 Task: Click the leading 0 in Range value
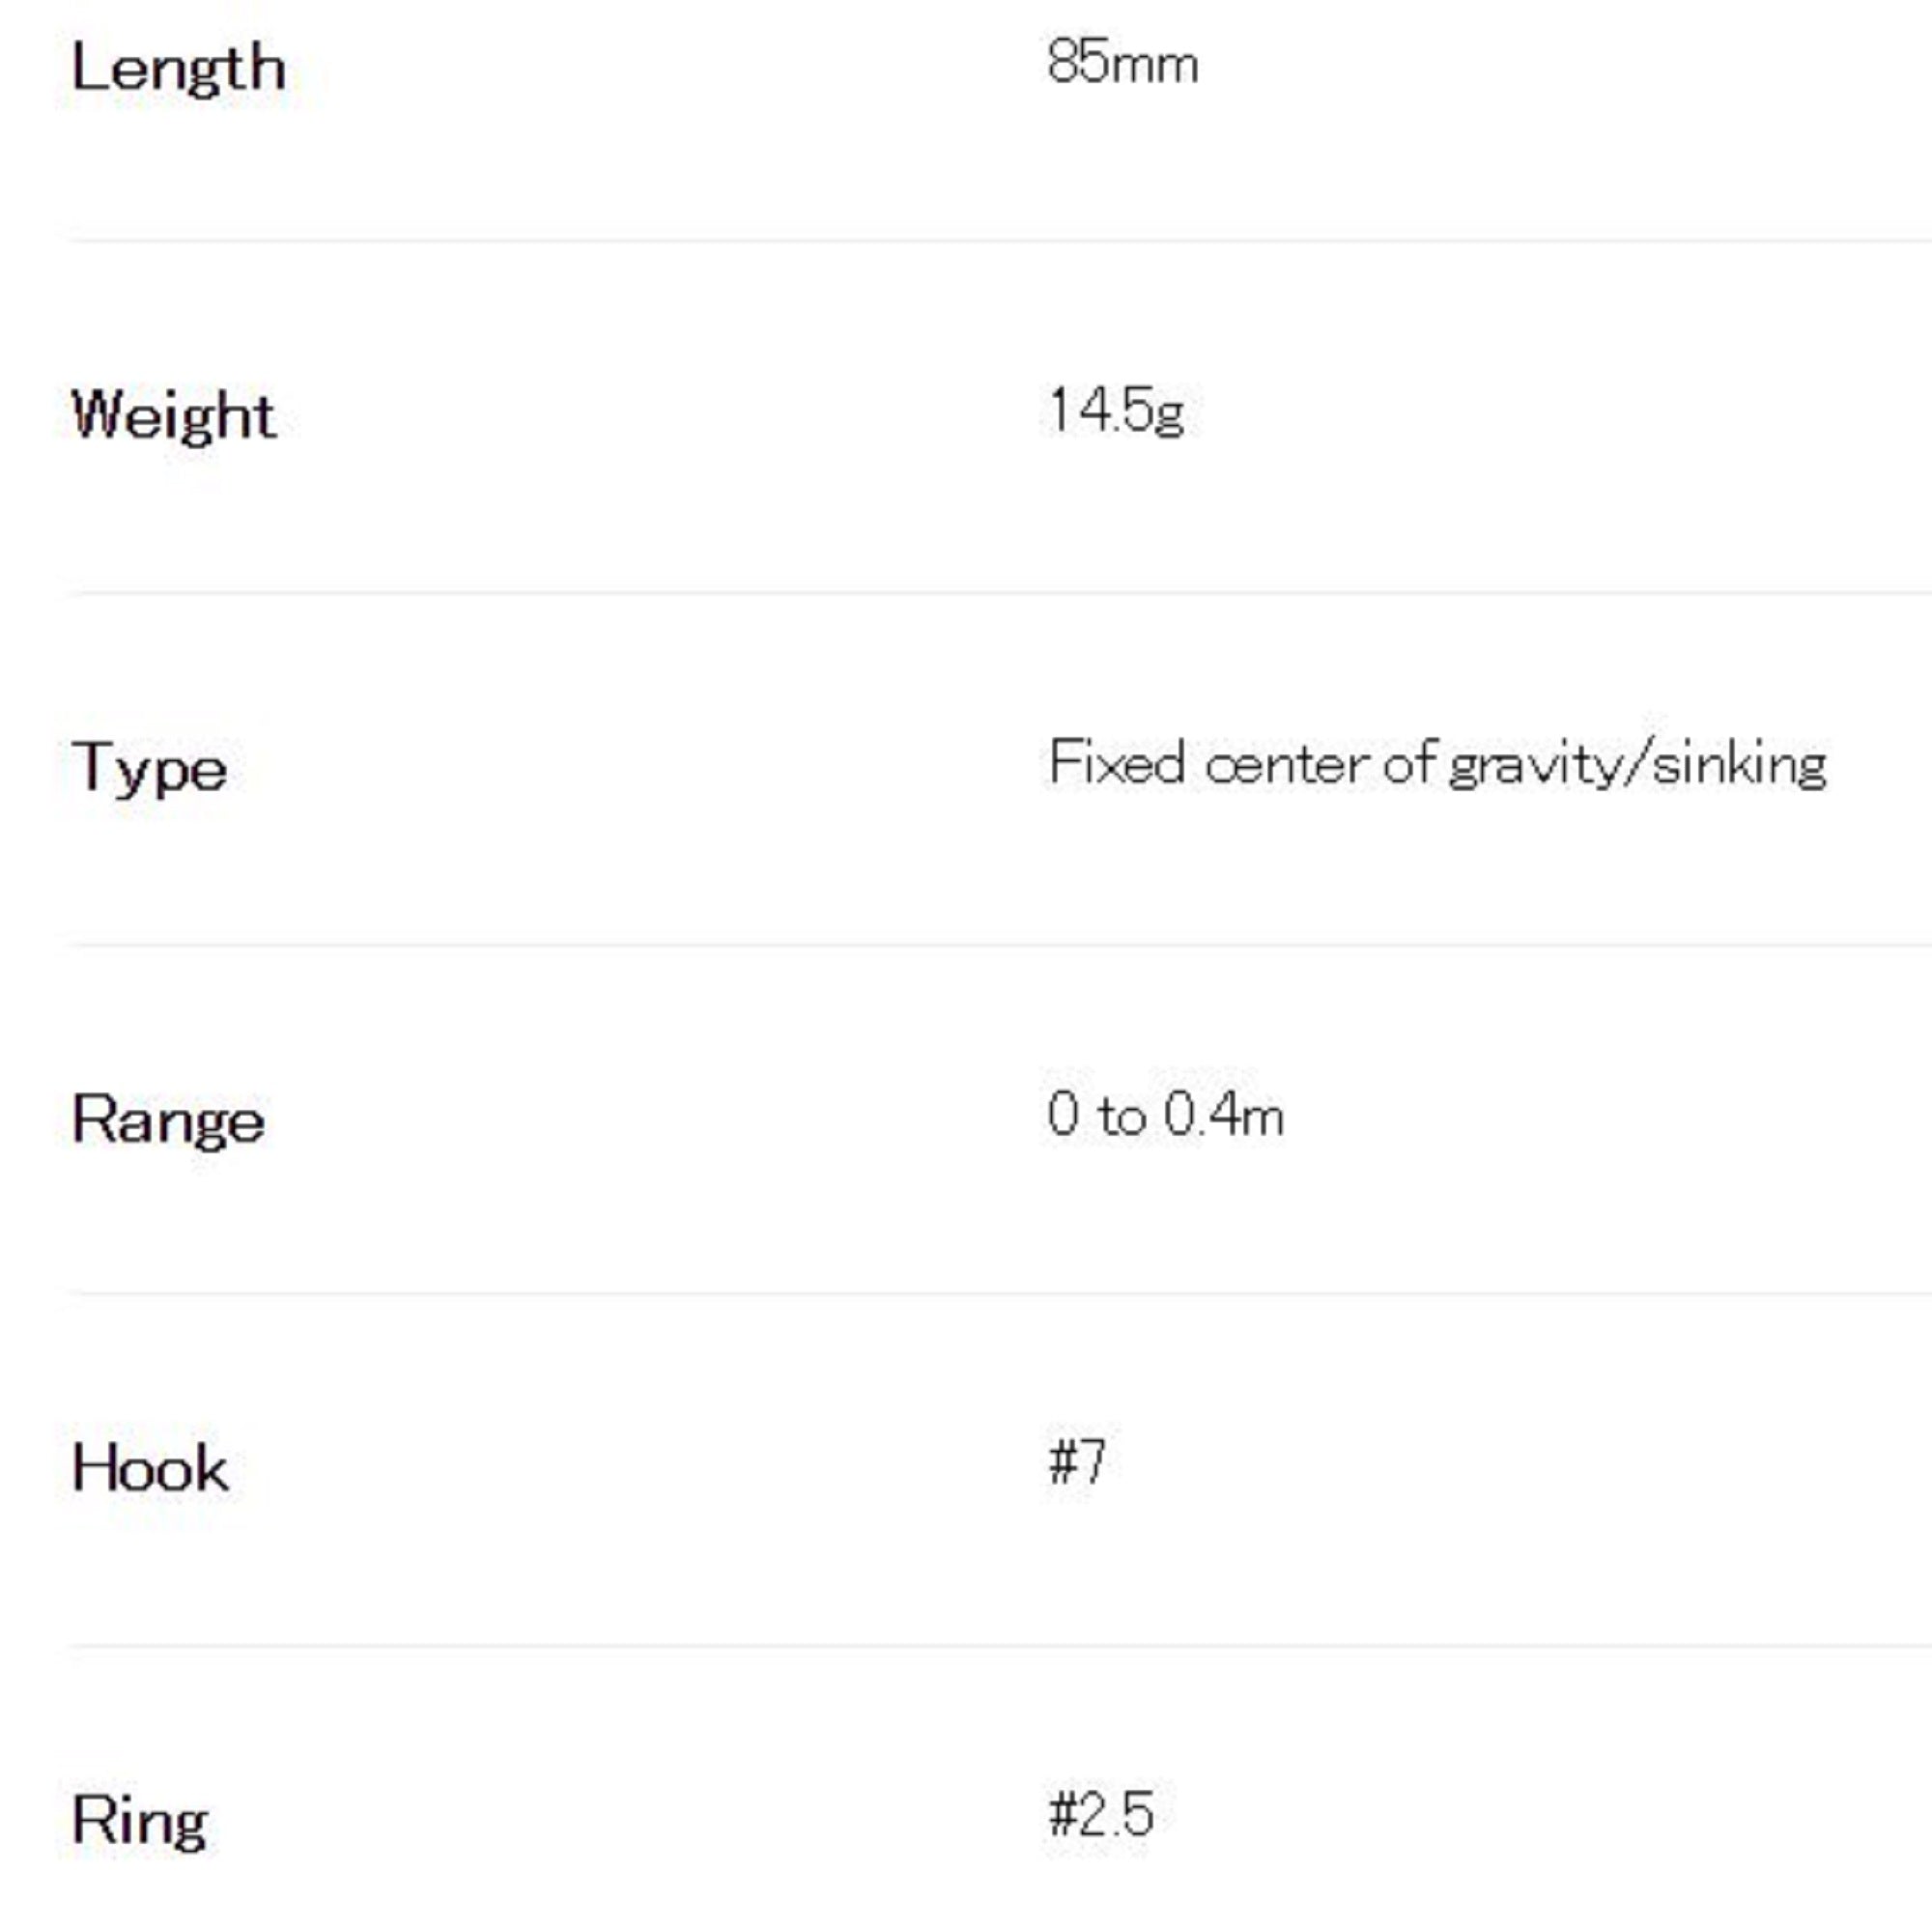(1063, 1113)
